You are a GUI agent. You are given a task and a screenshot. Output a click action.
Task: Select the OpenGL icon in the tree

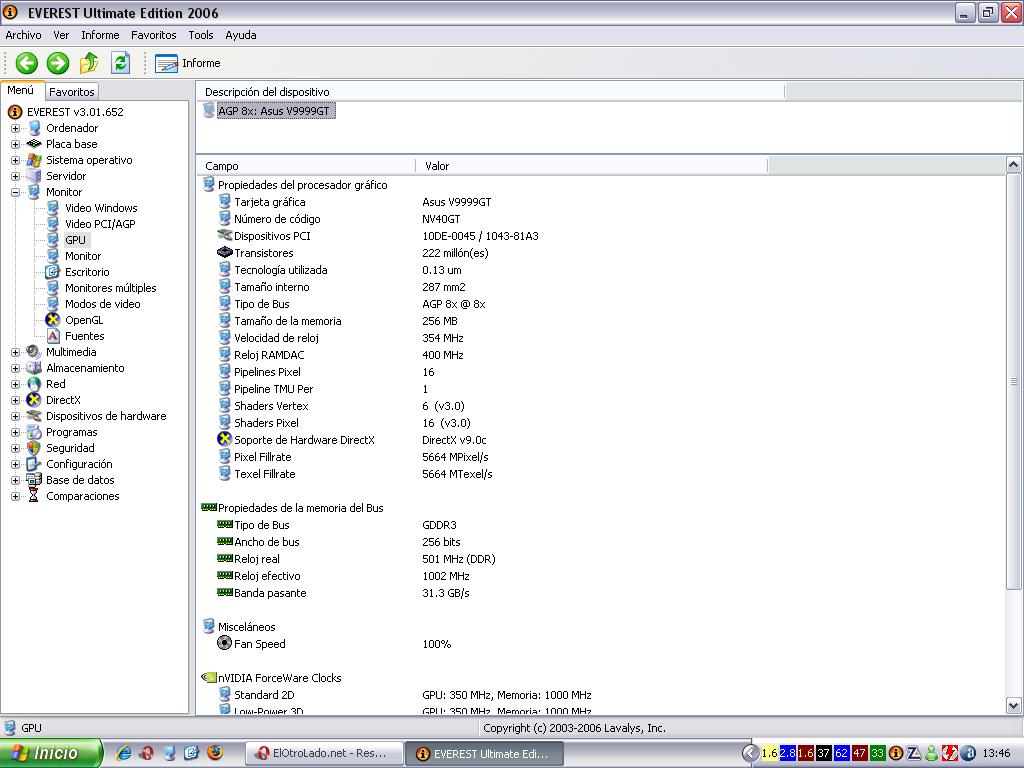pos(53,320)
